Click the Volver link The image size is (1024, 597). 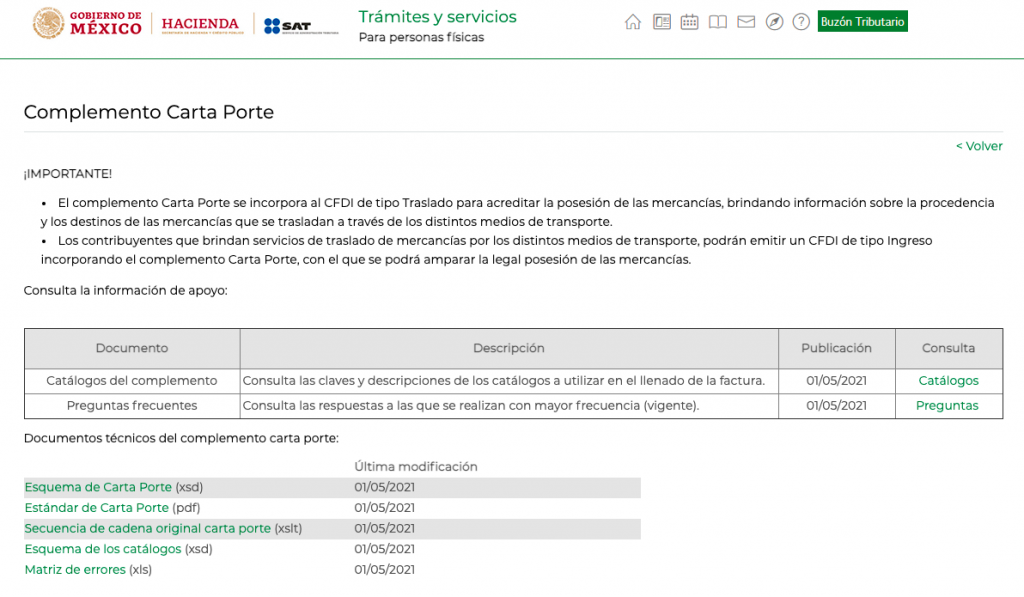979,146
